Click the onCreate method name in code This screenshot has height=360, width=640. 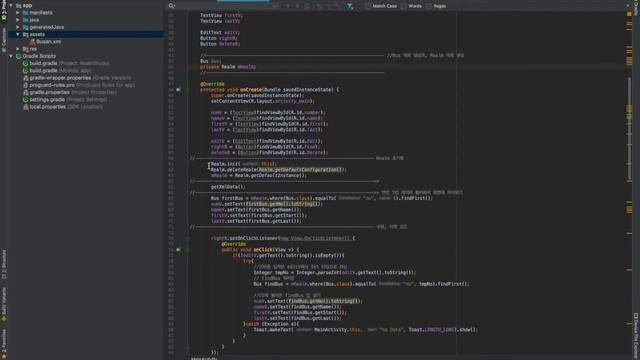(x=251, y=89)
